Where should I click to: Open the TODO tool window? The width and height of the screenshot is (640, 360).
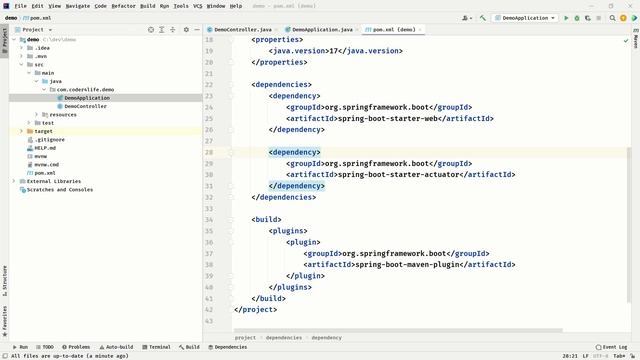coord(45,347)
